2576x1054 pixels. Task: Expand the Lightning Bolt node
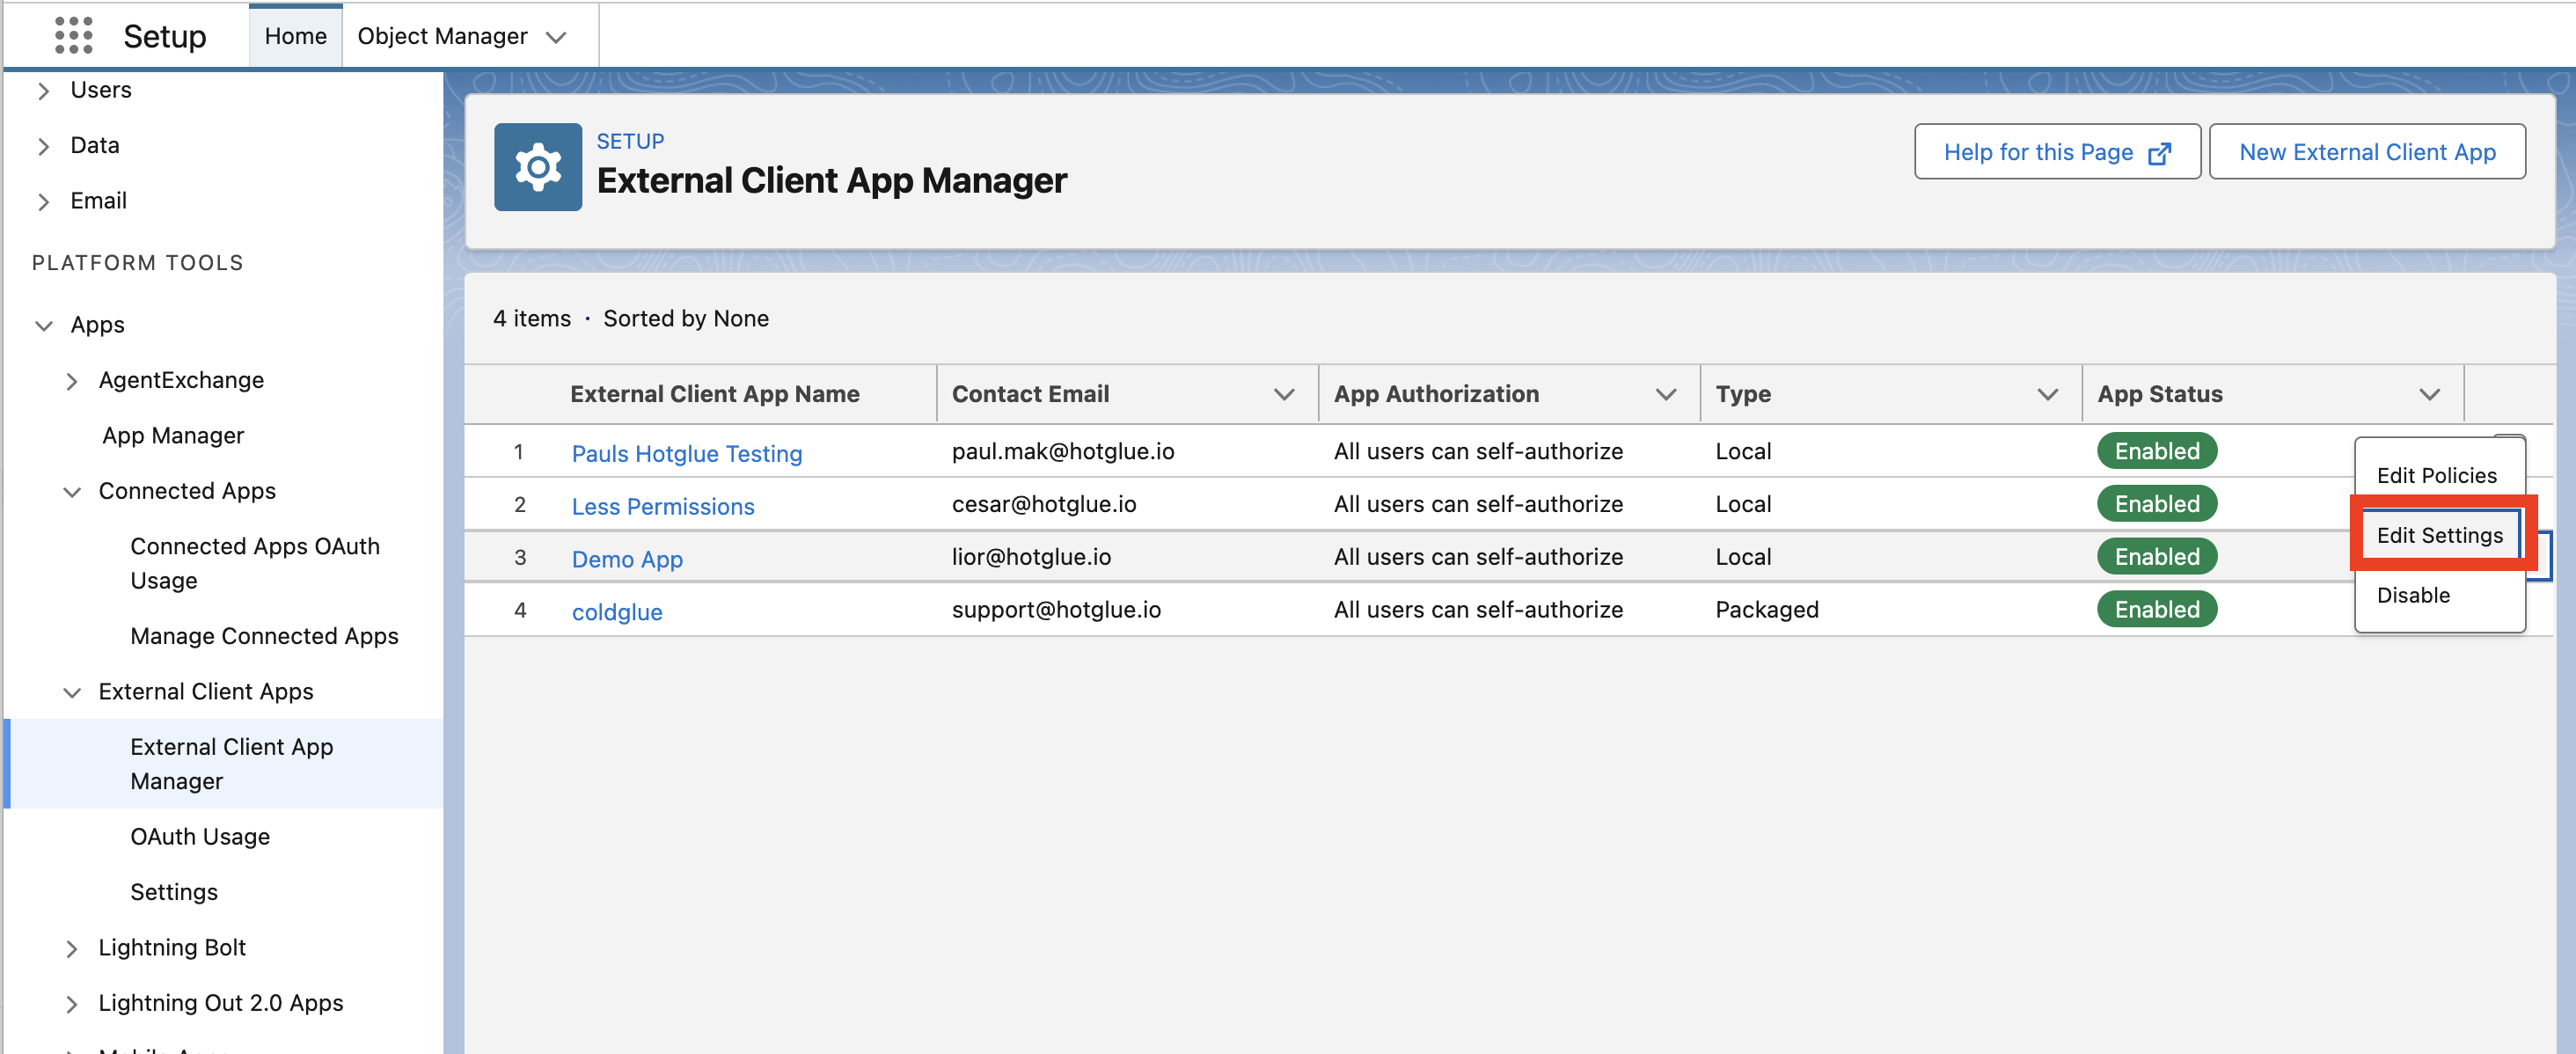[71, 949]
